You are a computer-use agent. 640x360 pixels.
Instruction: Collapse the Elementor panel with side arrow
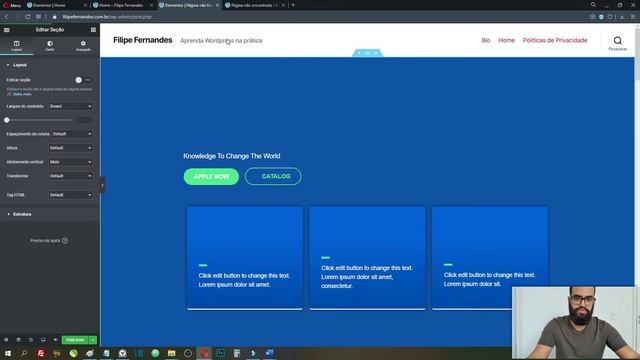pyautogui.click(x=102, y=185)
